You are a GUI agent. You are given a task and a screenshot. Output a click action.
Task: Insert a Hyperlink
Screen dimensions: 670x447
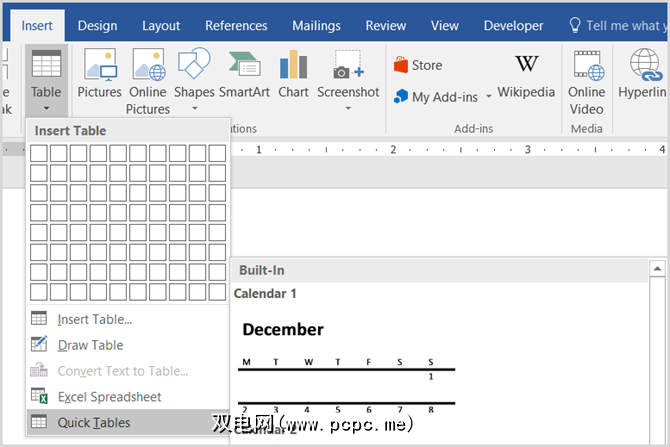(644, 74)
